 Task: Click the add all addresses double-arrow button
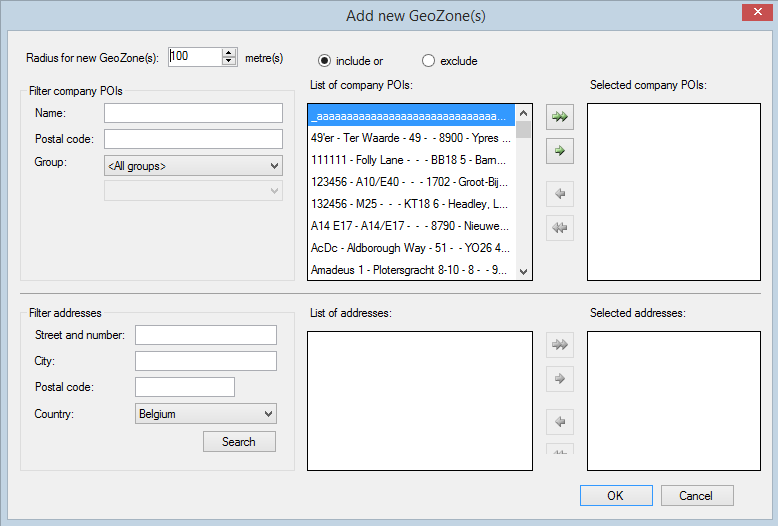click(560, 345)
